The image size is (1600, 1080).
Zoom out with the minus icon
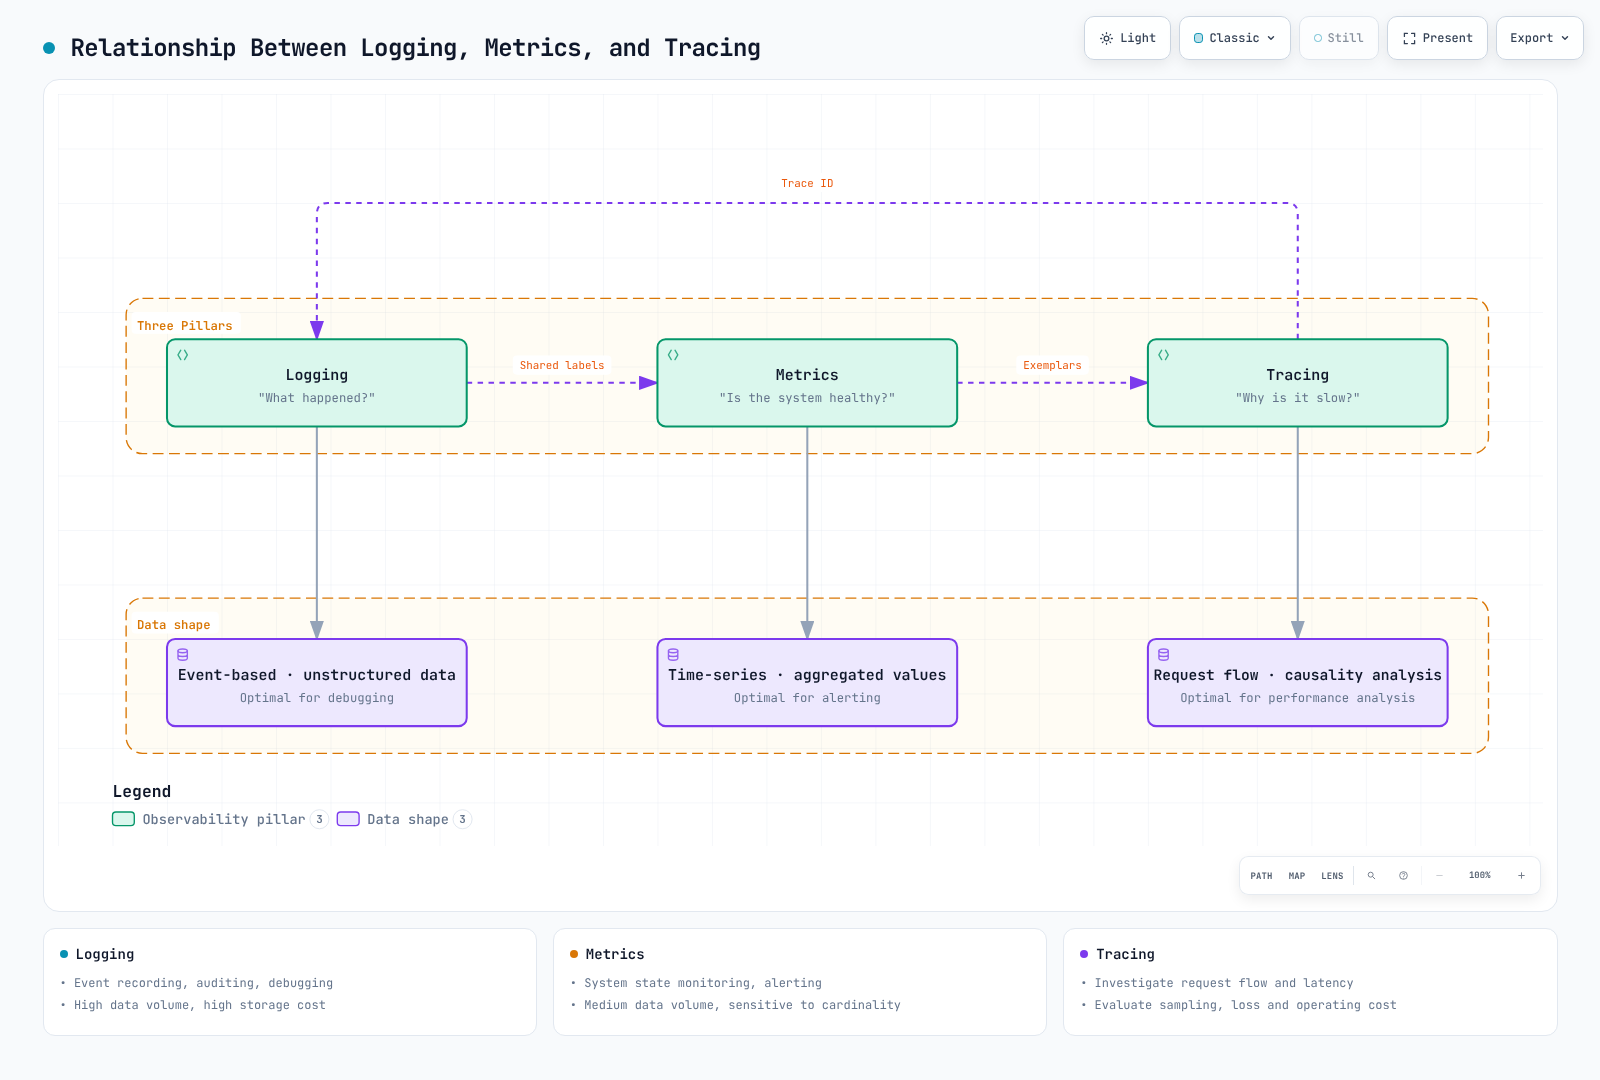pyautogui.click(x=1439, y=876)
